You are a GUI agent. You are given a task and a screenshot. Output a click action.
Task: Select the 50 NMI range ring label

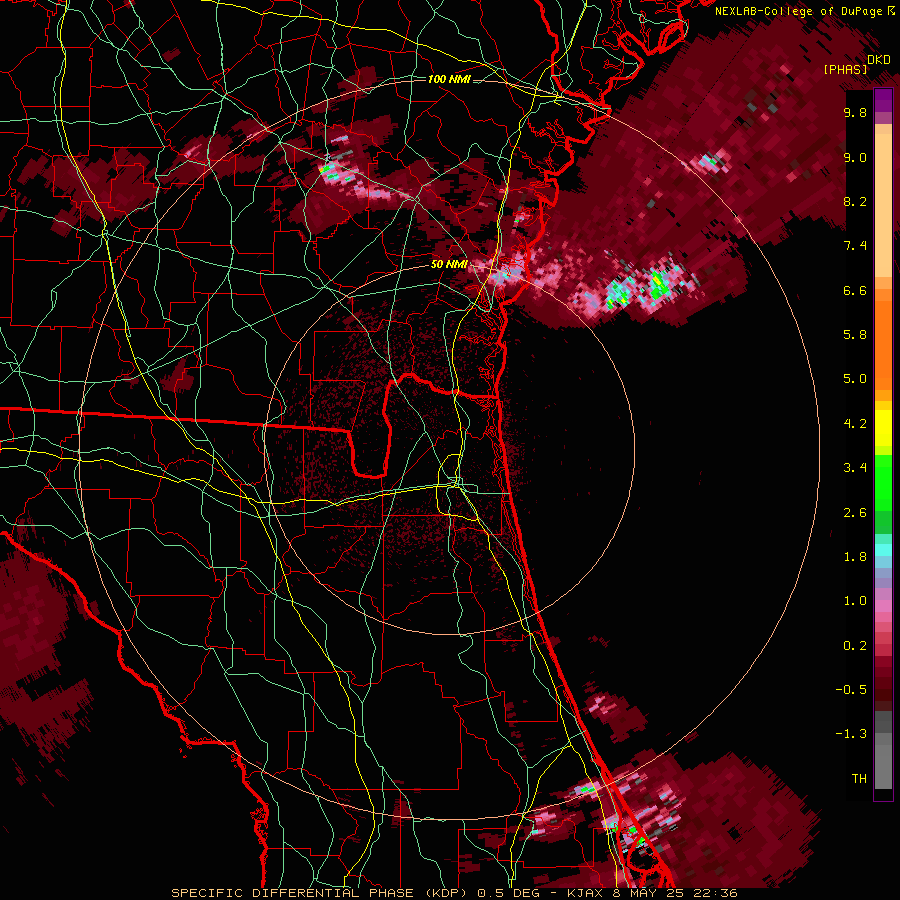(449, 264)
